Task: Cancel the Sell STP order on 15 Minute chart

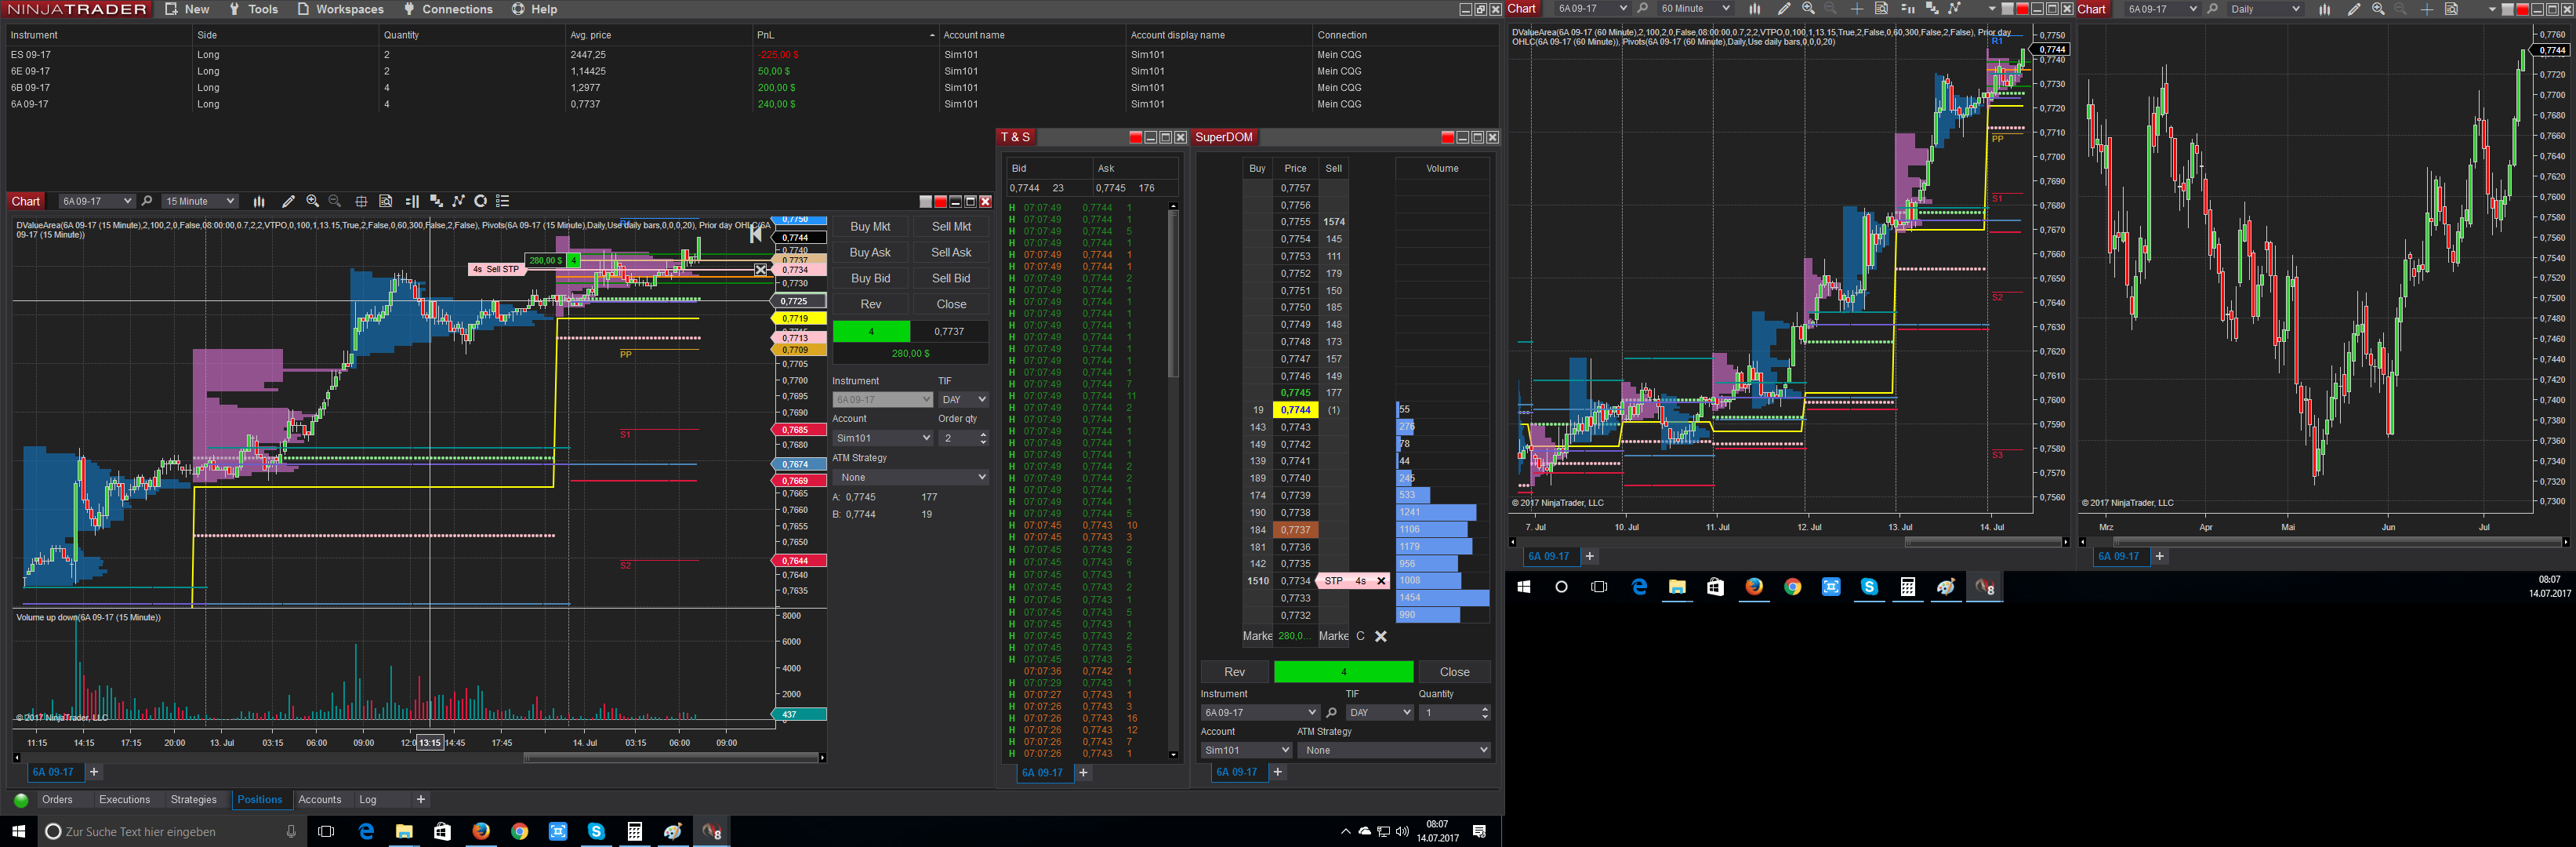Action: [761, 270]
